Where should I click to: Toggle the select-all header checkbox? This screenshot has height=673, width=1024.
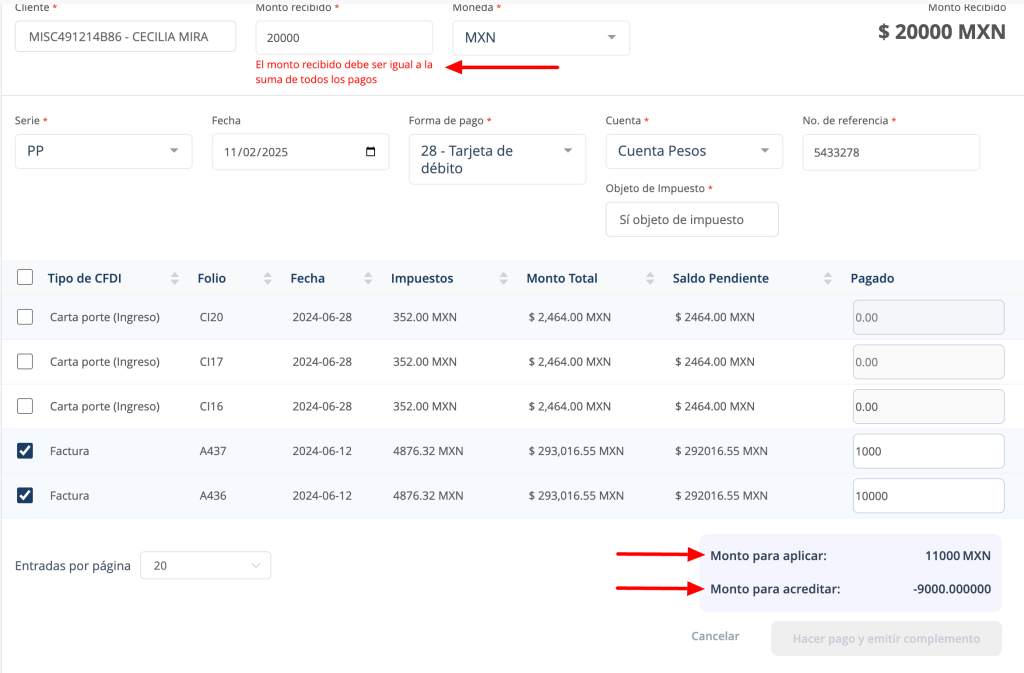[25, 277]
